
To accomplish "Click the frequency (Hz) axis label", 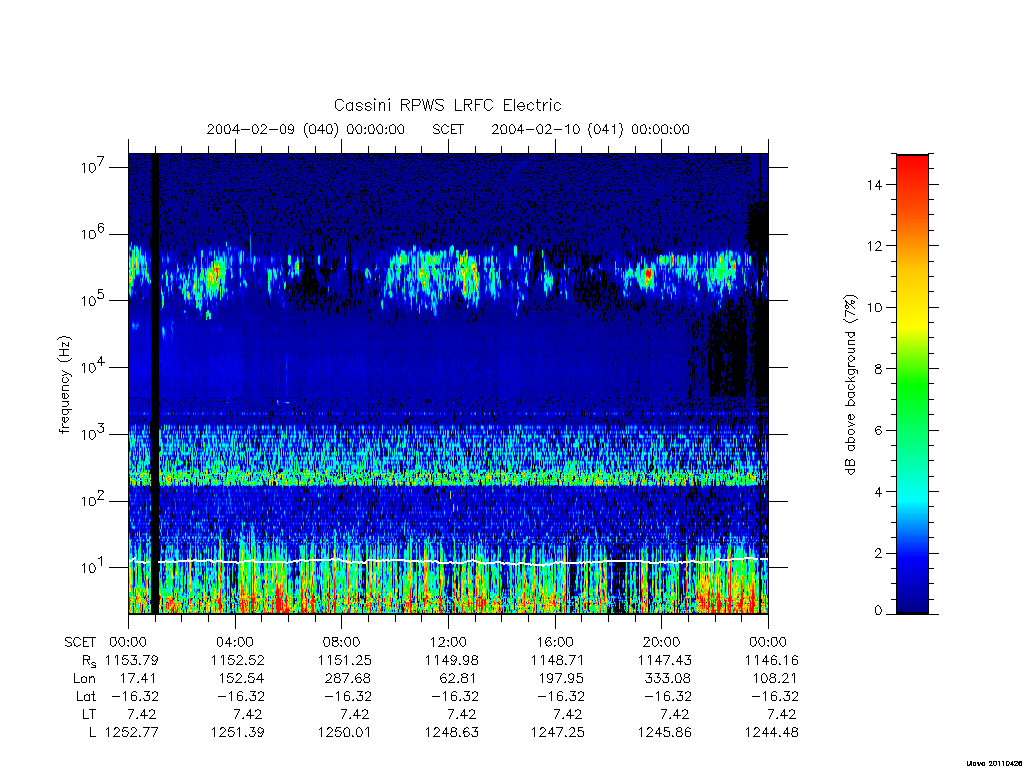I will 65,385.
